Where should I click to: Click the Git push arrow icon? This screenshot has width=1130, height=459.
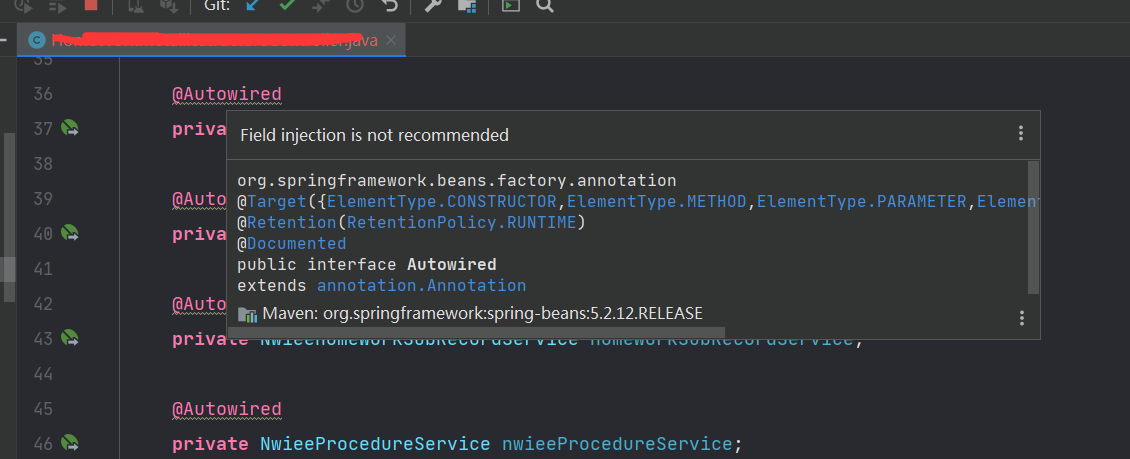click(320, 6)
